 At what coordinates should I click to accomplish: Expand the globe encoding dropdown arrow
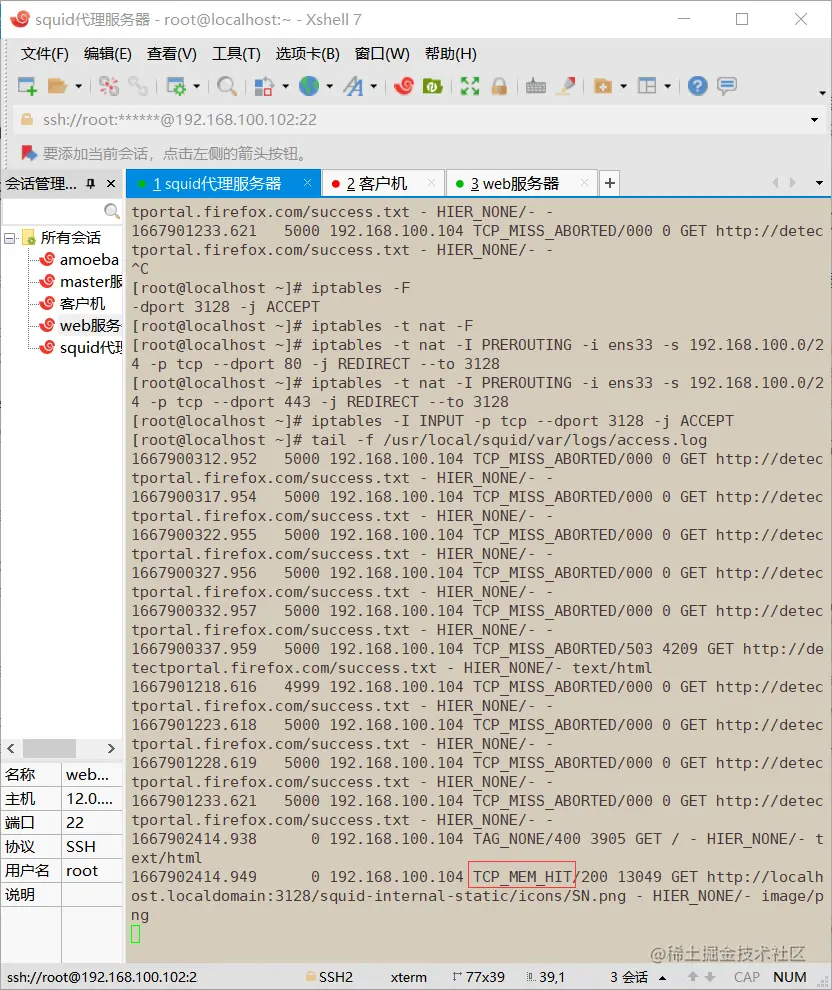tap(330, 86)
